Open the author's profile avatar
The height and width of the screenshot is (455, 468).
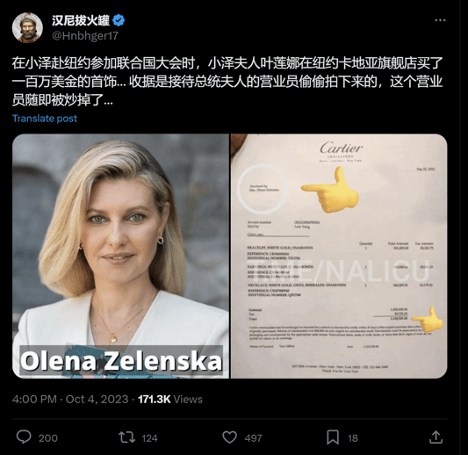(x=27, y=28)
